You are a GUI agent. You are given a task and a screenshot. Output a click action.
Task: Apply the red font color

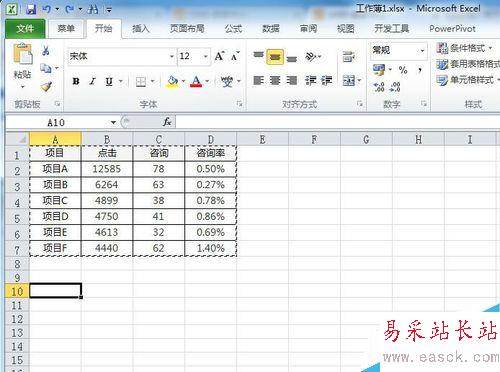(196, 81)
